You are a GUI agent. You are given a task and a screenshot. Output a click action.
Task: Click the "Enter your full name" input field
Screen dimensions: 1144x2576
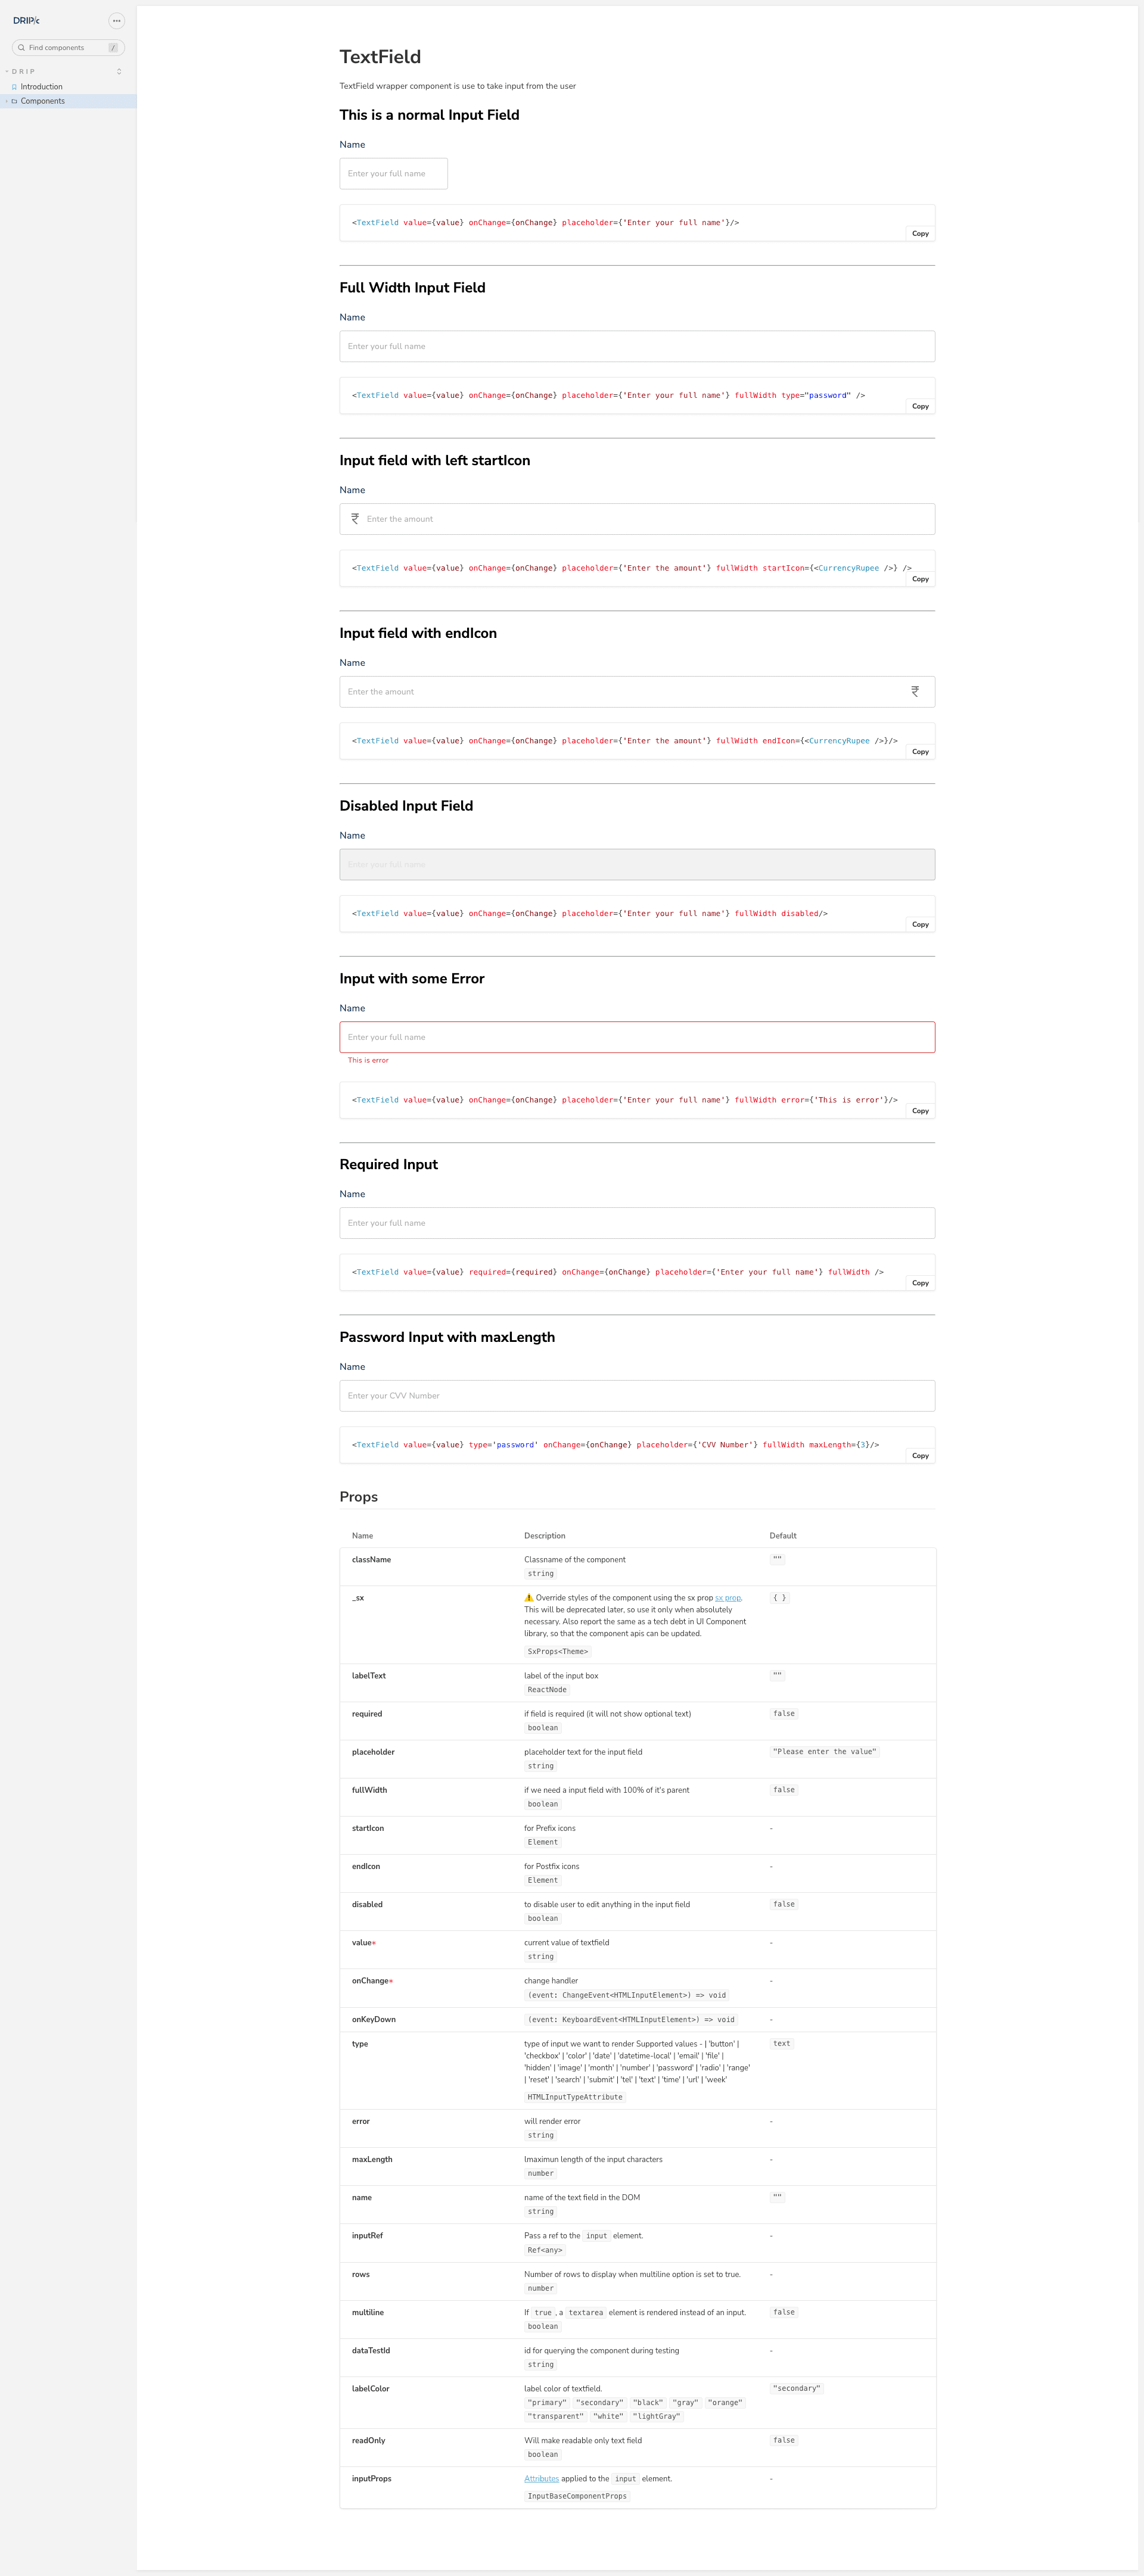tap(393, 173)
